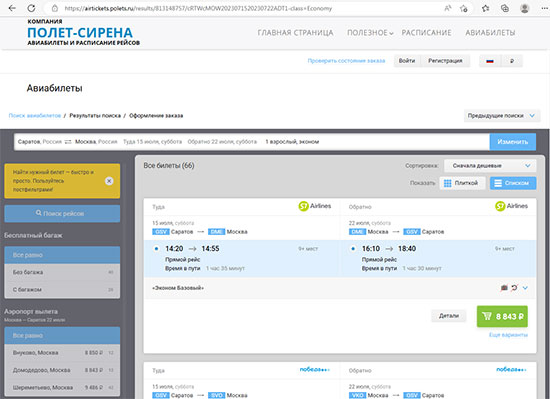Viewport: 550px width, 399px height.
Task: Click S7 Airlines logo in outbound column
Action: (315, 206)
